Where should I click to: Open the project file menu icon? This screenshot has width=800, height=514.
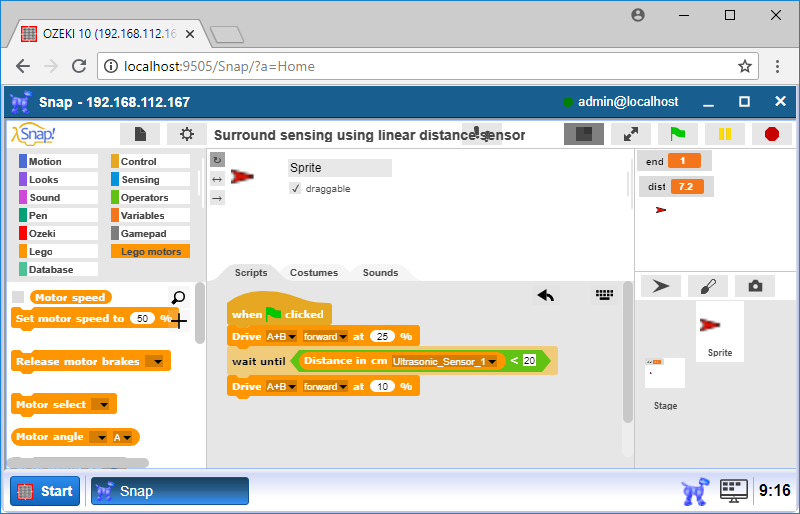pyautogui.click(x=140, y=134)
